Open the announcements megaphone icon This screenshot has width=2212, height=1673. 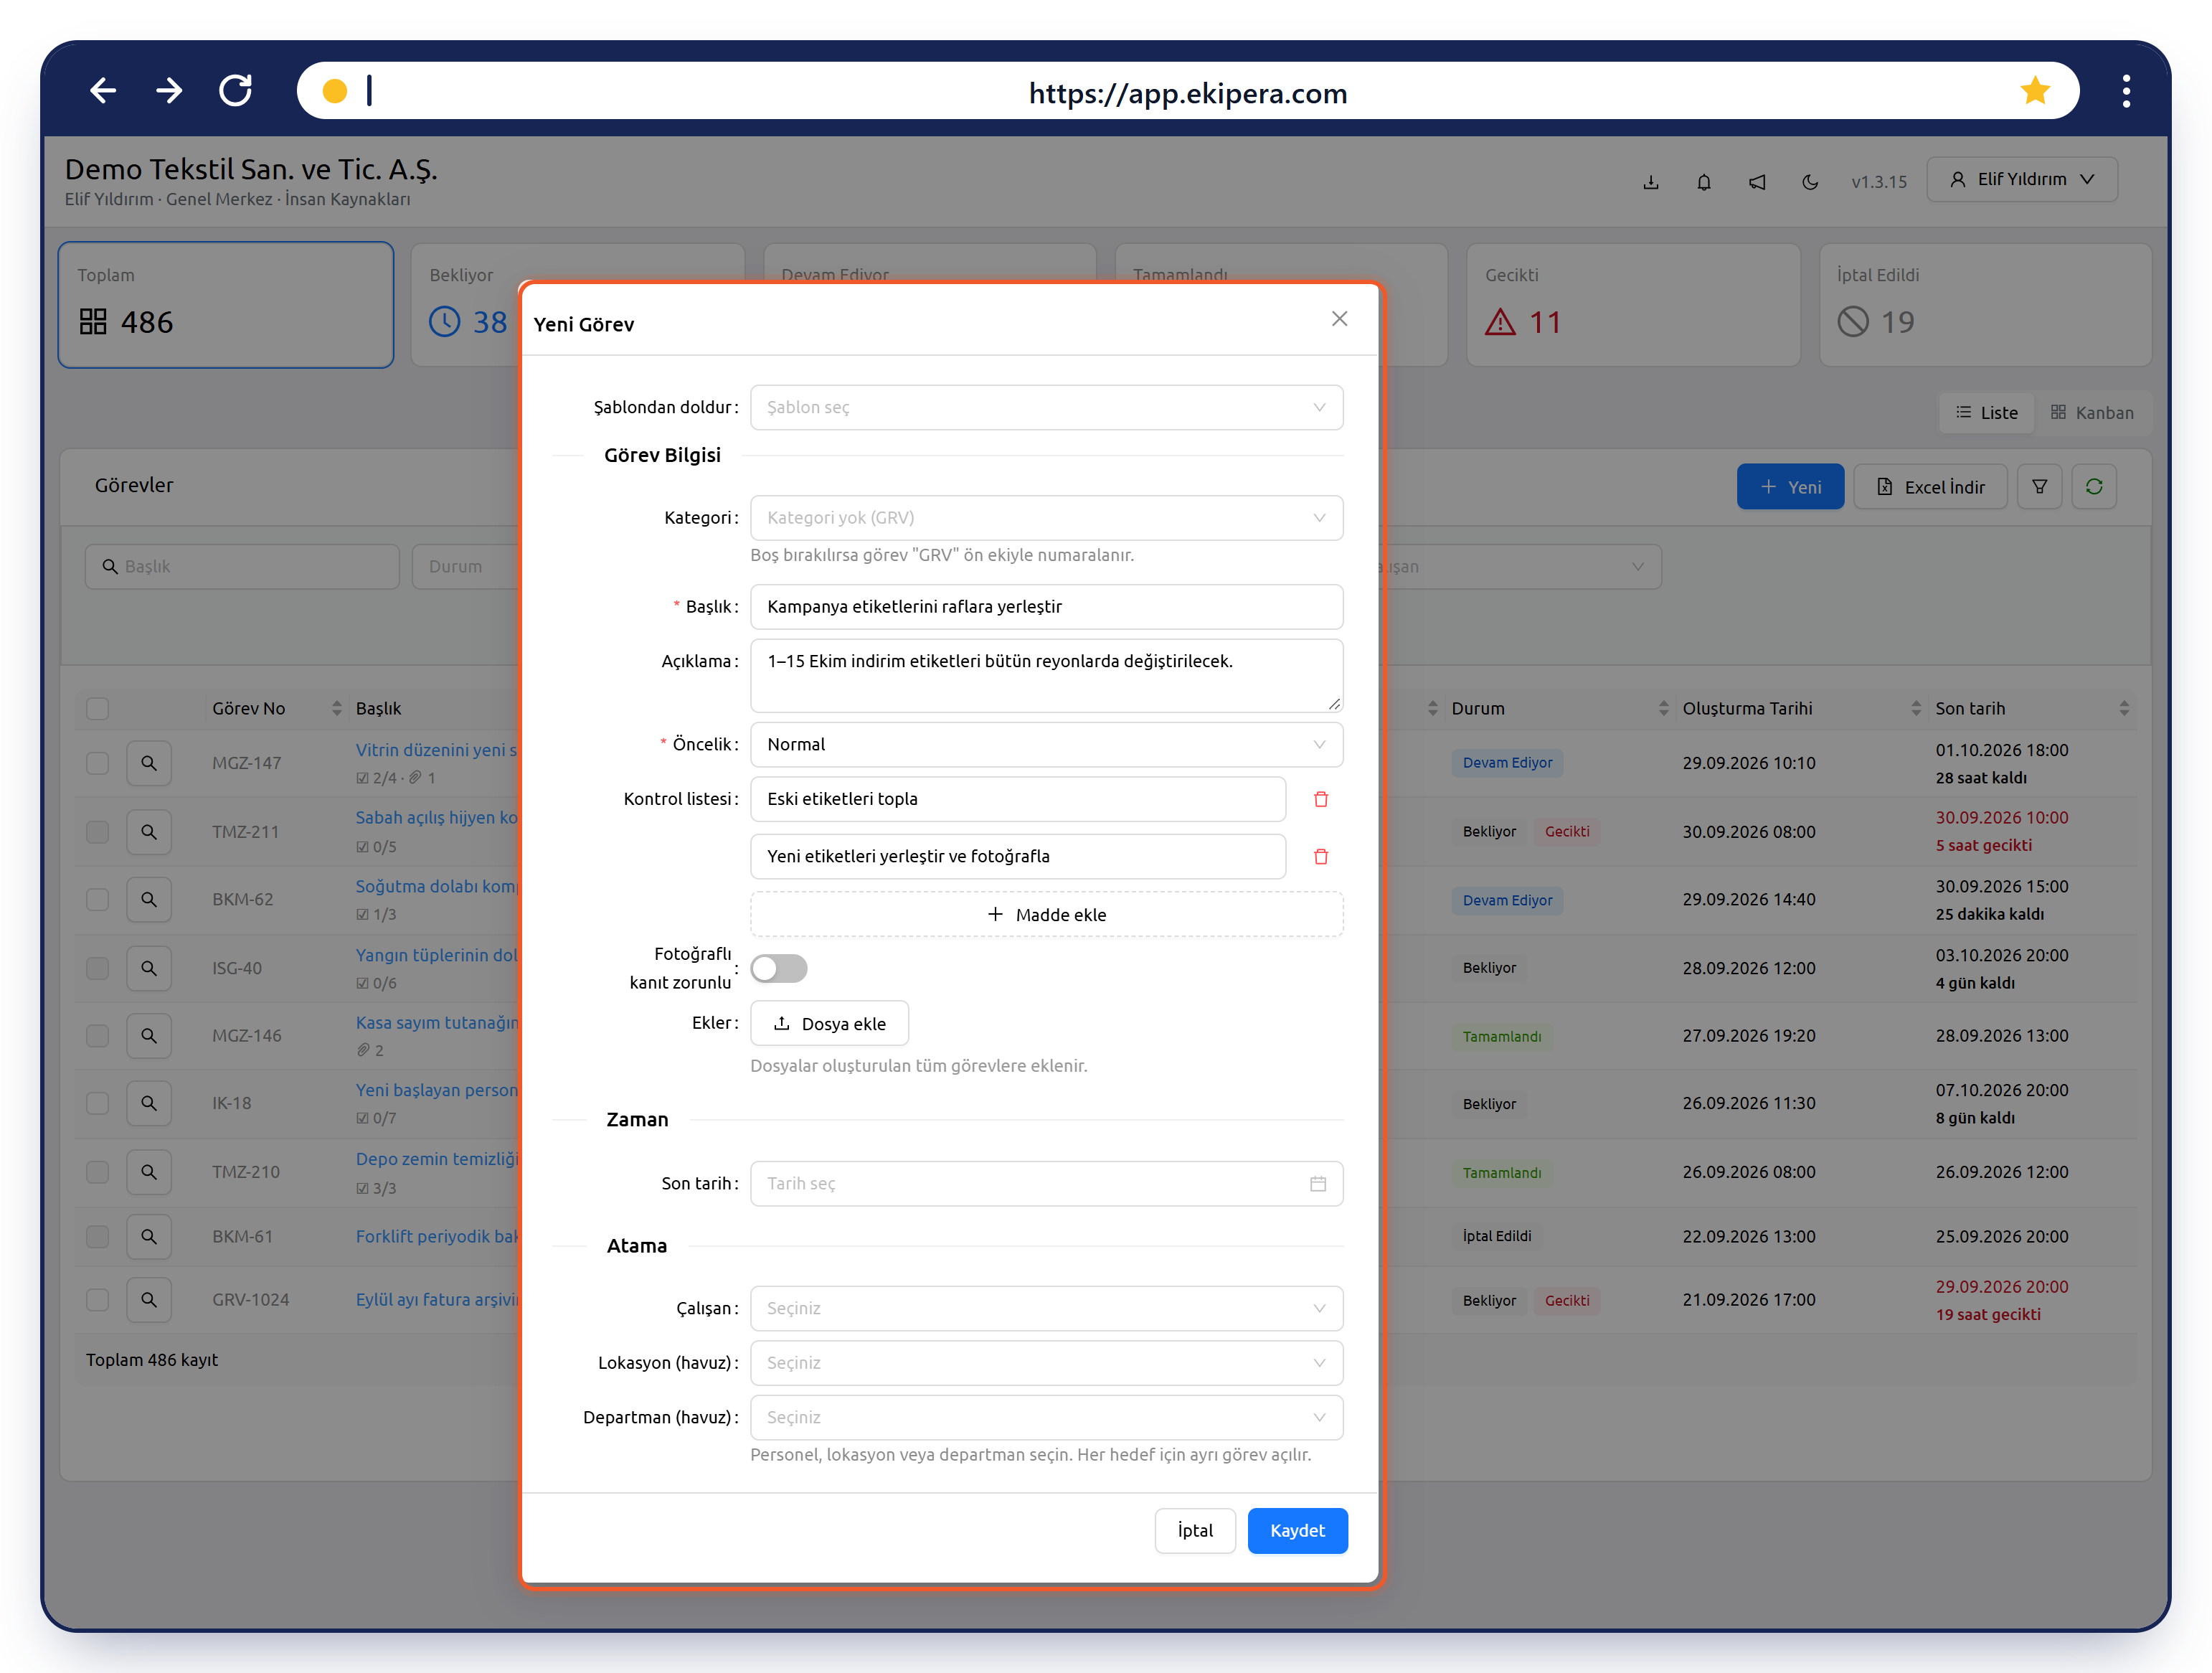click(x=1756, y=182)
